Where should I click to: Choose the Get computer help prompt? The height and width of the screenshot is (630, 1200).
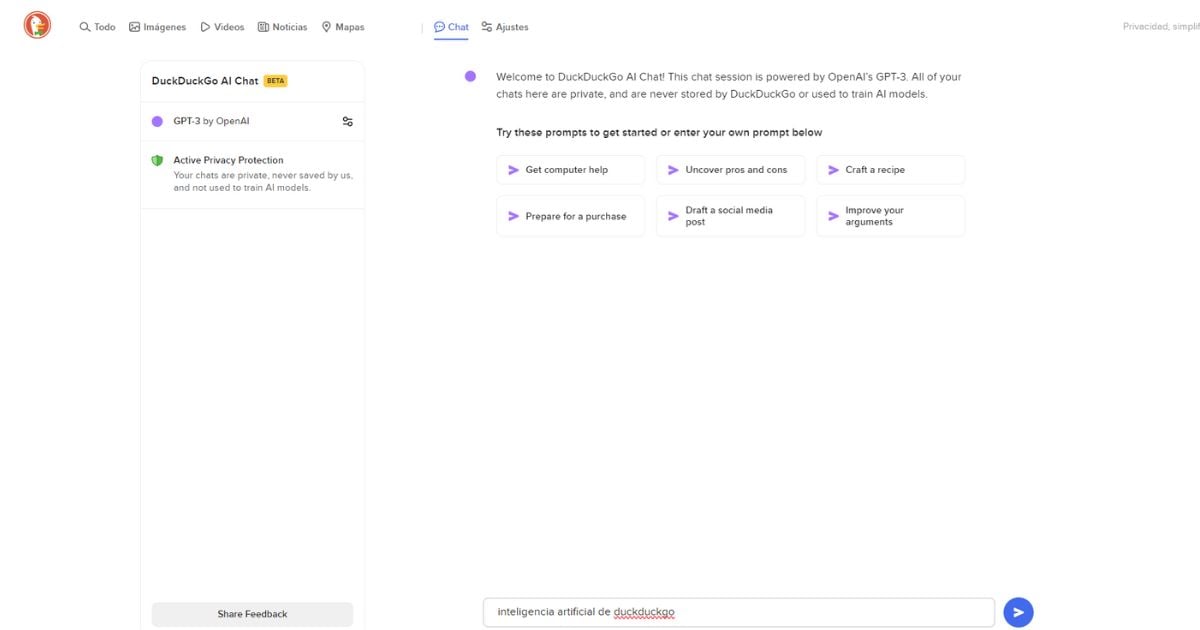pyautogui.click(x=570, y=170)
